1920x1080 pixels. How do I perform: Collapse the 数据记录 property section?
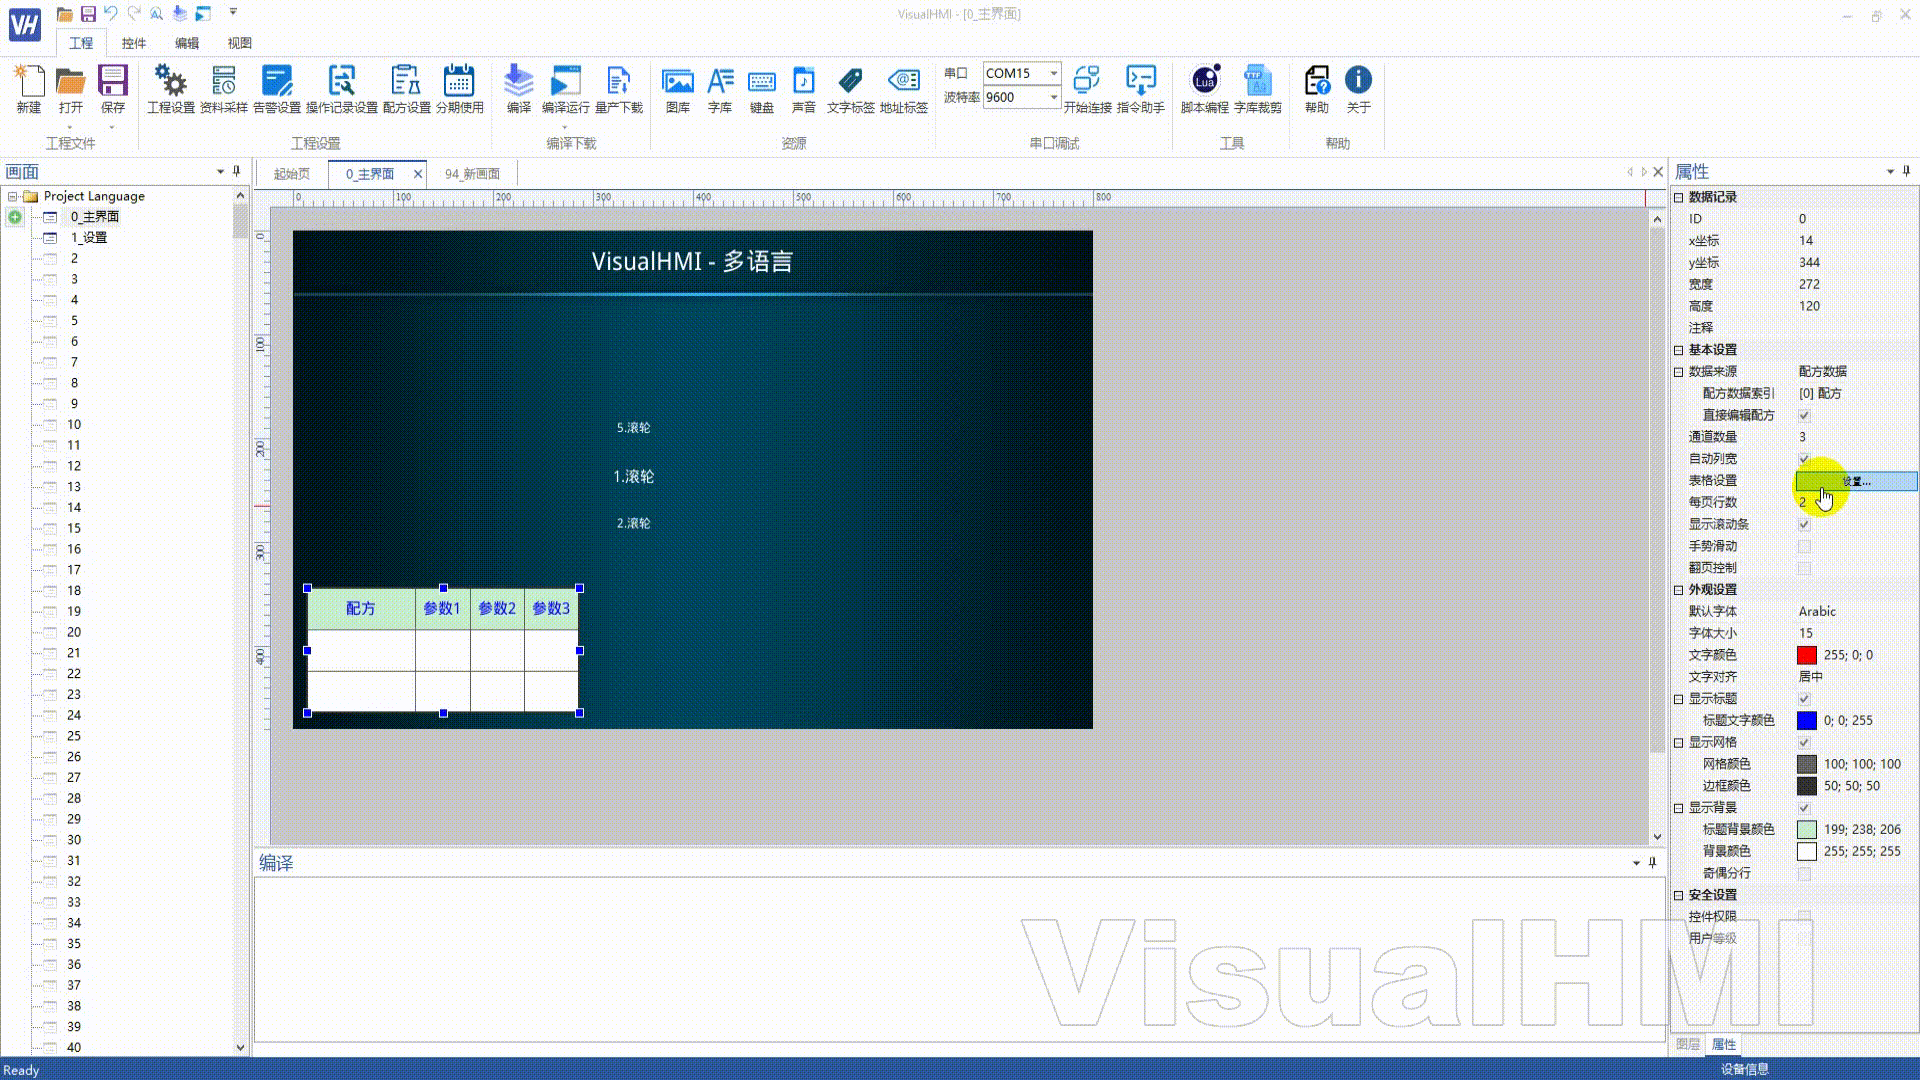point(1679,197)
